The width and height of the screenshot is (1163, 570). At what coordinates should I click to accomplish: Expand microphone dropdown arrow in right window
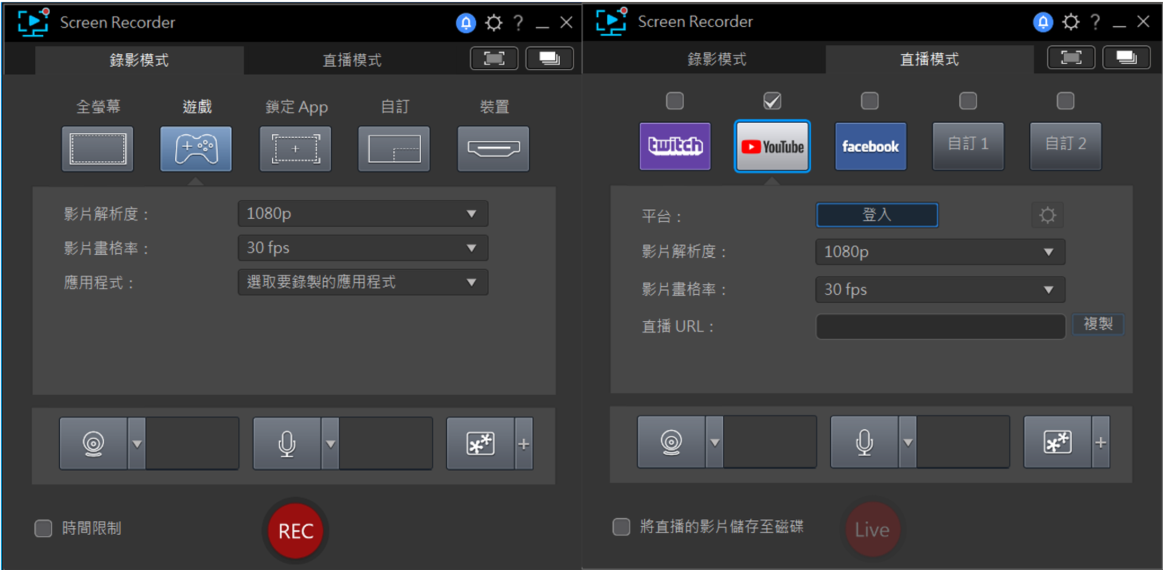(x=908, y=442)
